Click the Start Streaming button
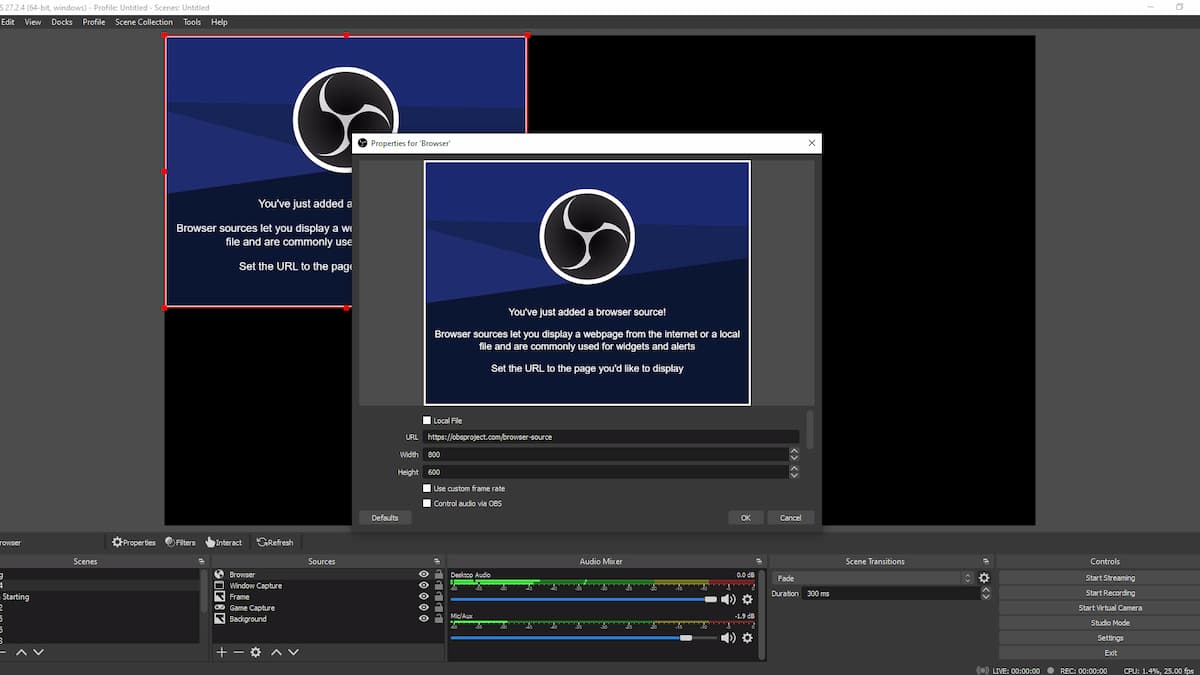This screenshot has height=675, width=1200. pyautogui.click(x=1110, y=578)
